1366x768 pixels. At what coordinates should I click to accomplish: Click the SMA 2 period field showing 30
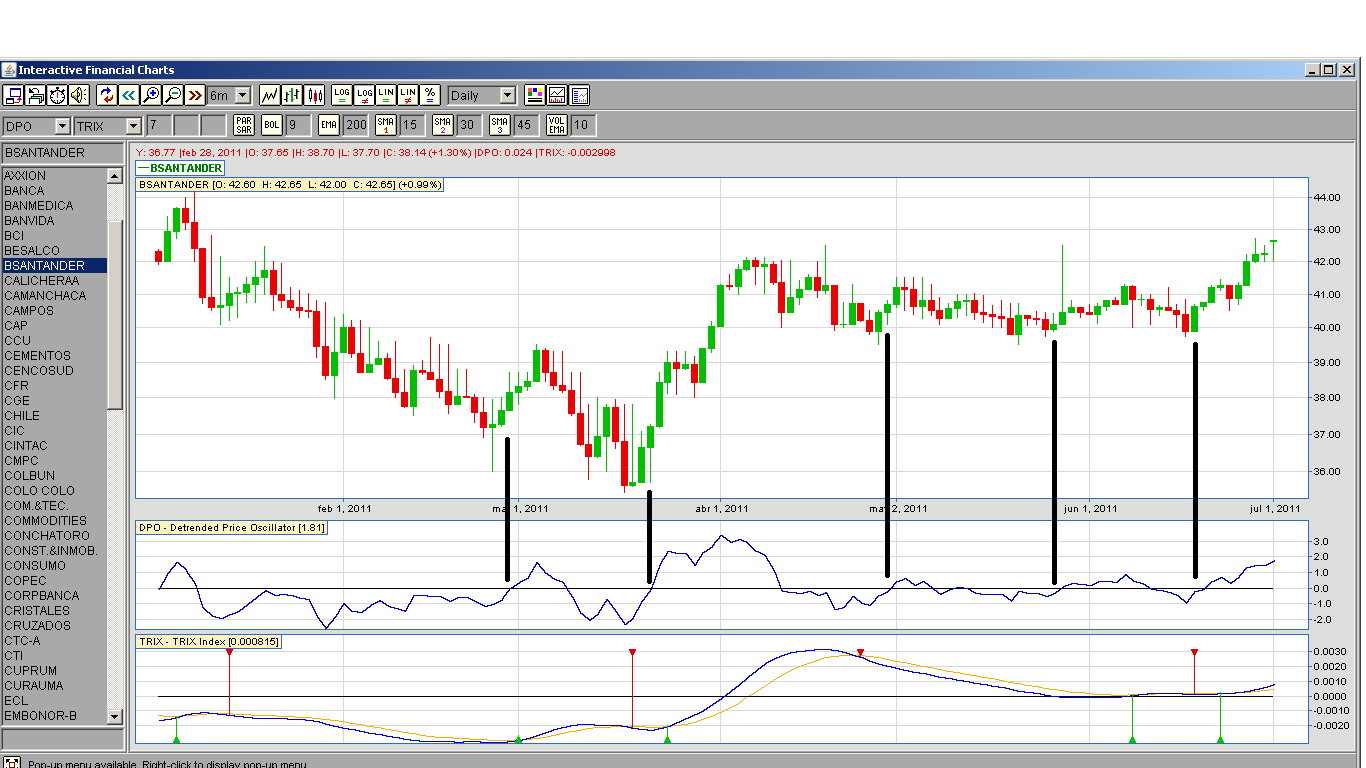(x=469, y=125)
